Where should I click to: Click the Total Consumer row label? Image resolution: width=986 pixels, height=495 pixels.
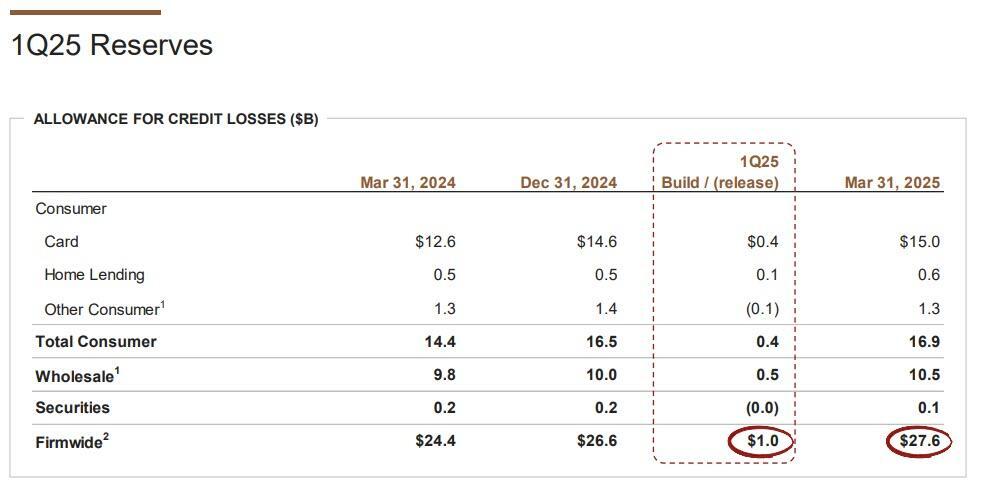(96, 342)
